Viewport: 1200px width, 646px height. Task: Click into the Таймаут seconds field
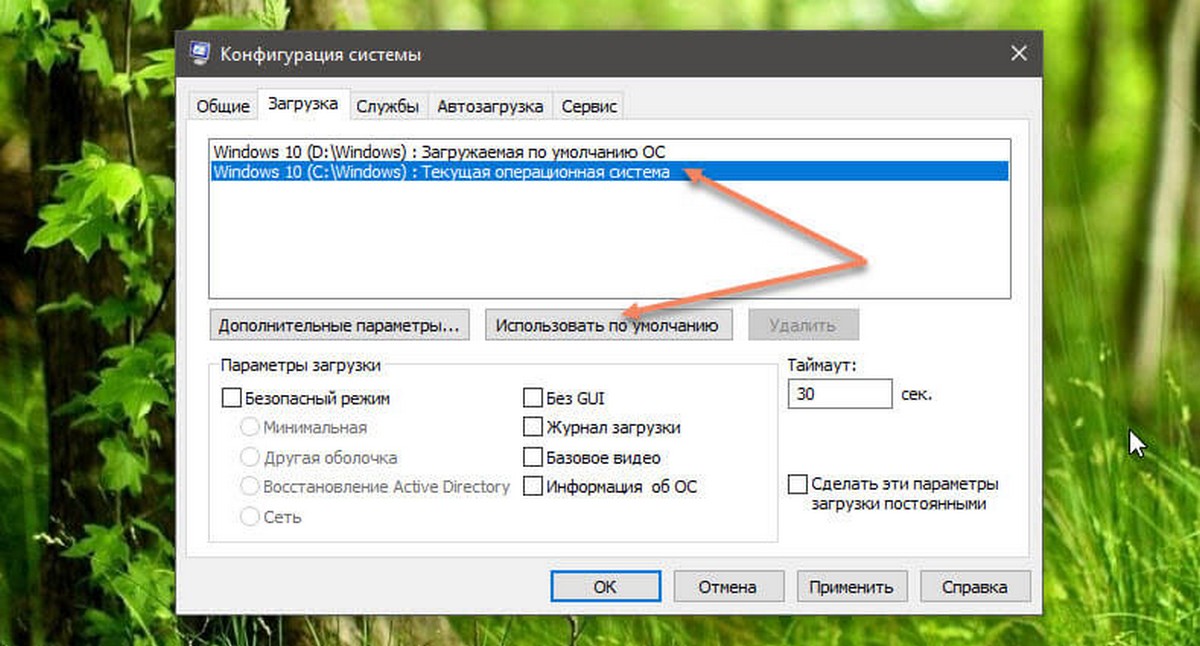point(839,394)
